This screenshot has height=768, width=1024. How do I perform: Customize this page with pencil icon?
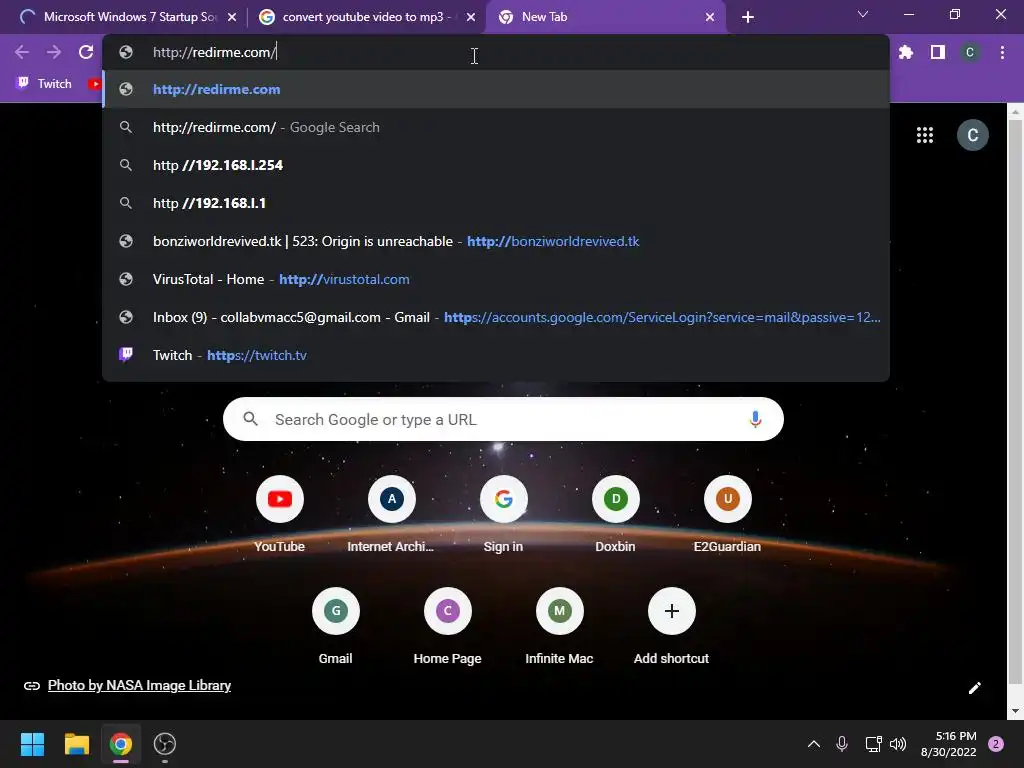974,688
